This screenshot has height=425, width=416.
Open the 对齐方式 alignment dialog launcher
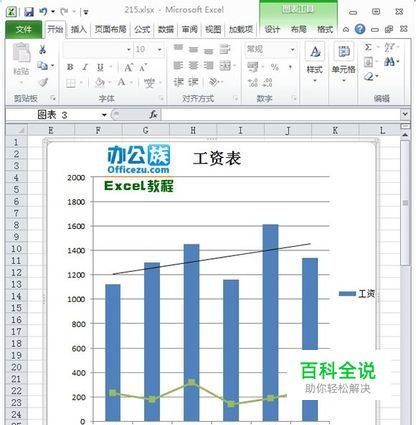(235, 98)
